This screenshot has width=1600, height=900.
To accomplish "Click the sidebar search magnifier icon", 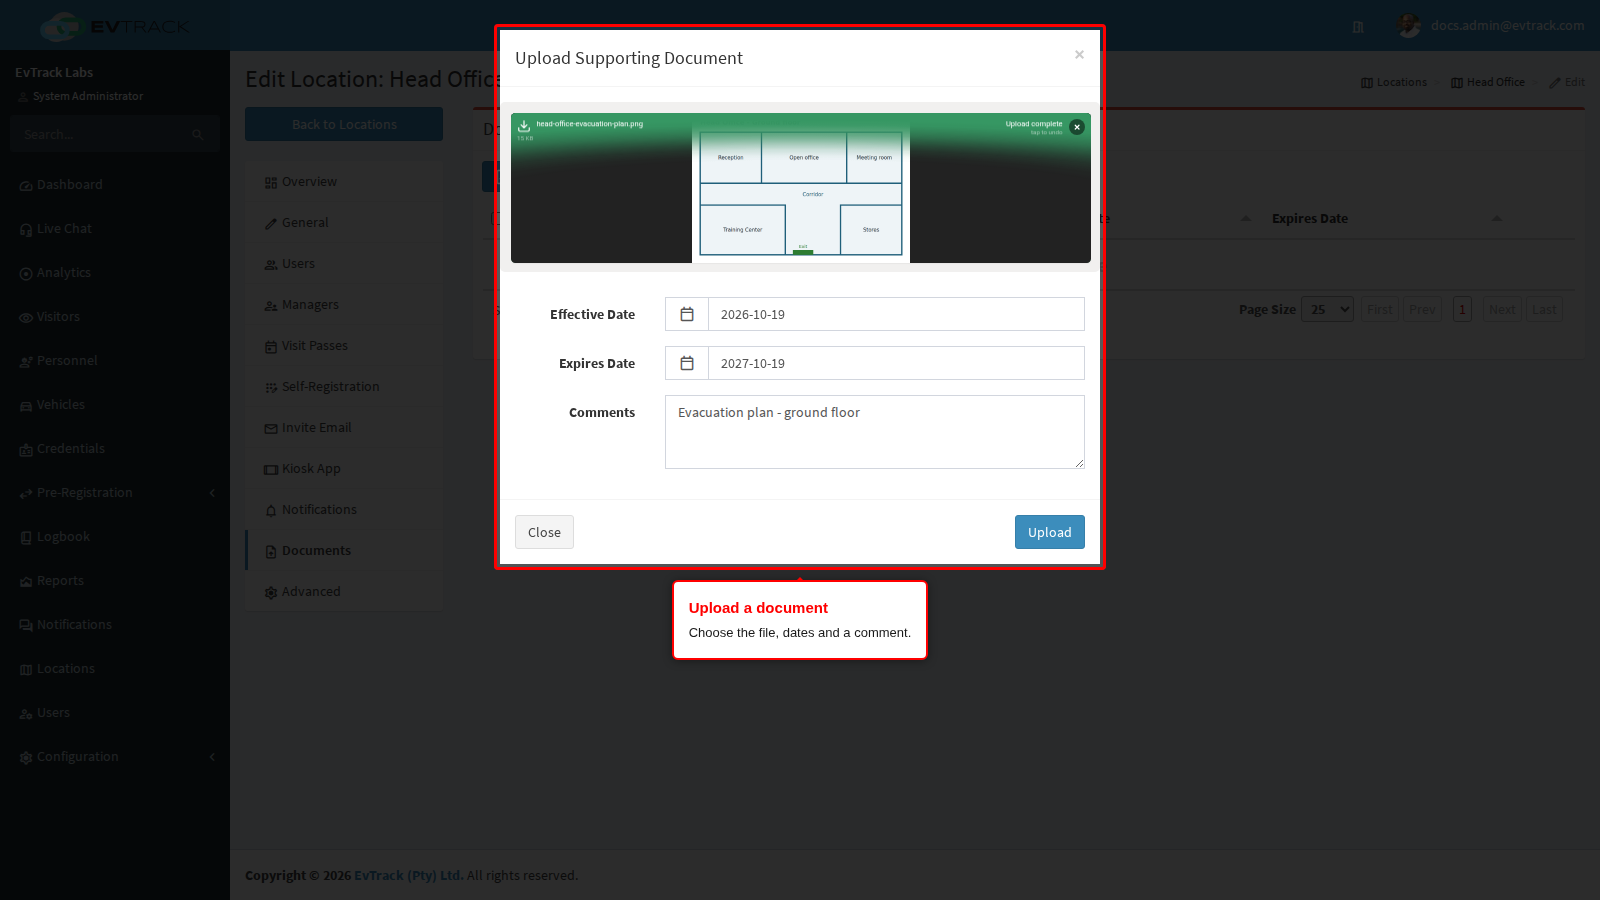I will [198, 134].
